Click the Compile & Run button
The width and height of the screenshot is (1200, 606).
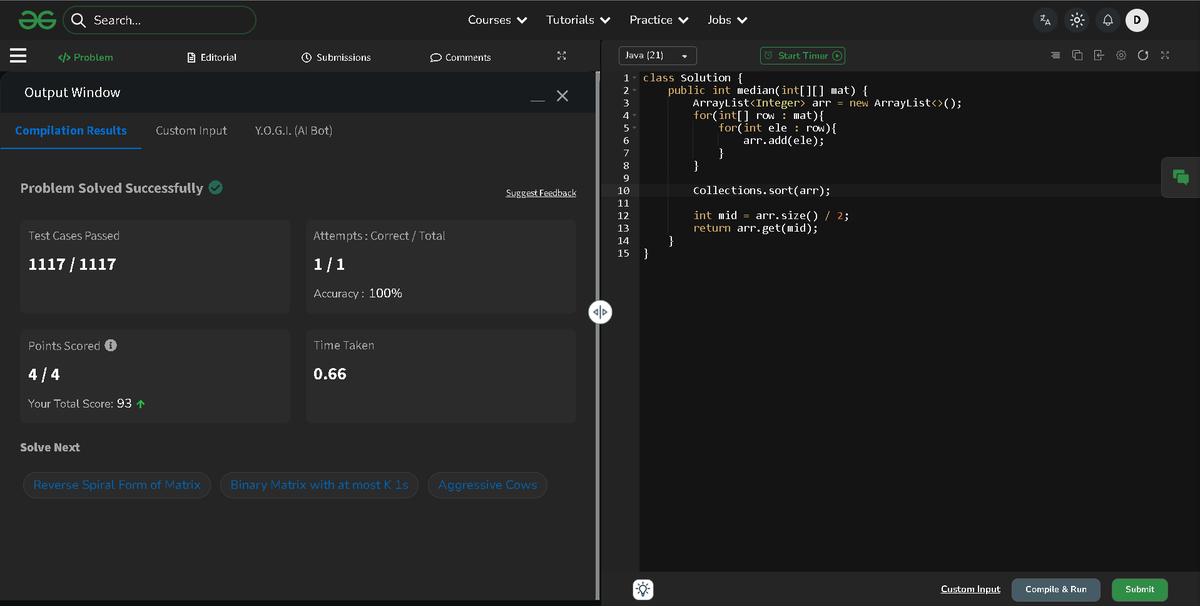[x=1056, y=589]
